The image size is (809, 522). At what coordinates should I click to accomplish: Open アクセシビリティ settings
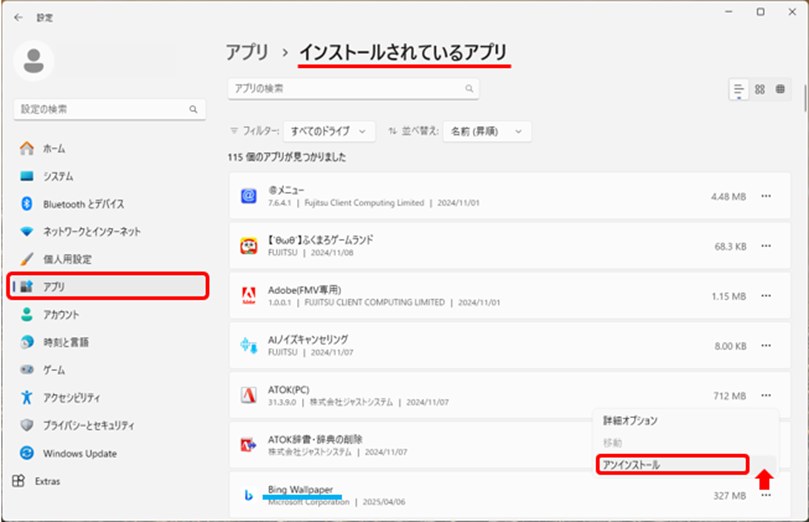tap(108, 398)
